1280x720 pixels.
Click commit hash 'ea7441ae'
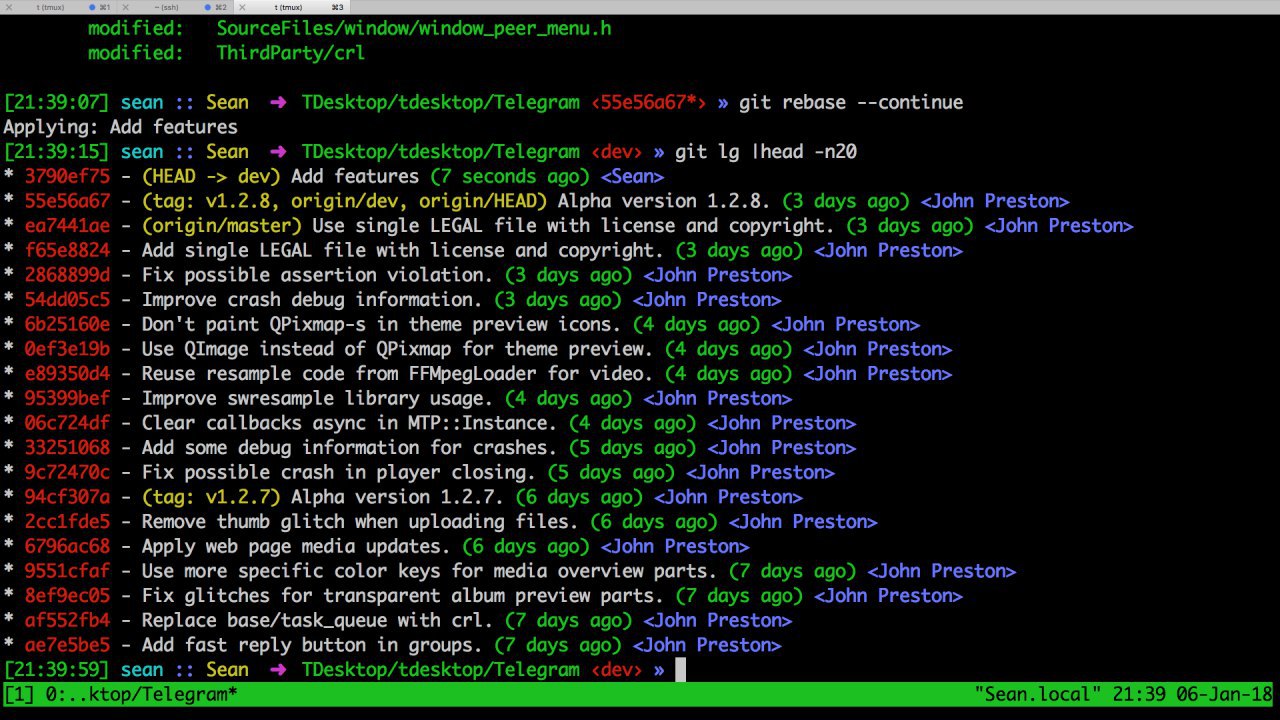coord(67,226)
